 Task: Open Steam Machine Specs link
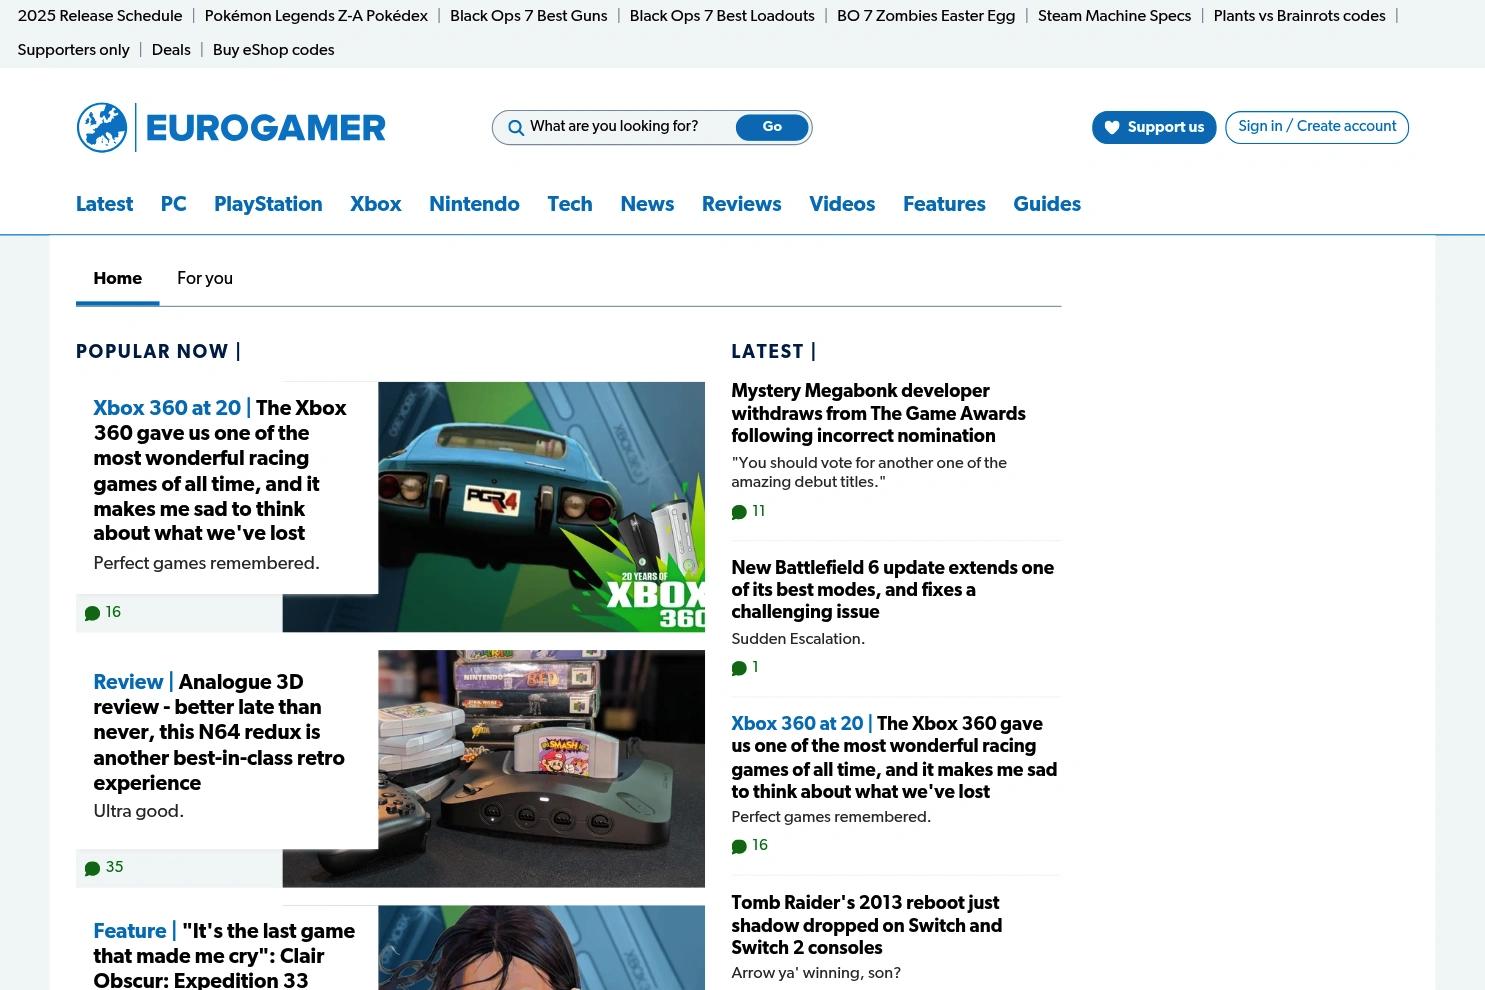1114,16
